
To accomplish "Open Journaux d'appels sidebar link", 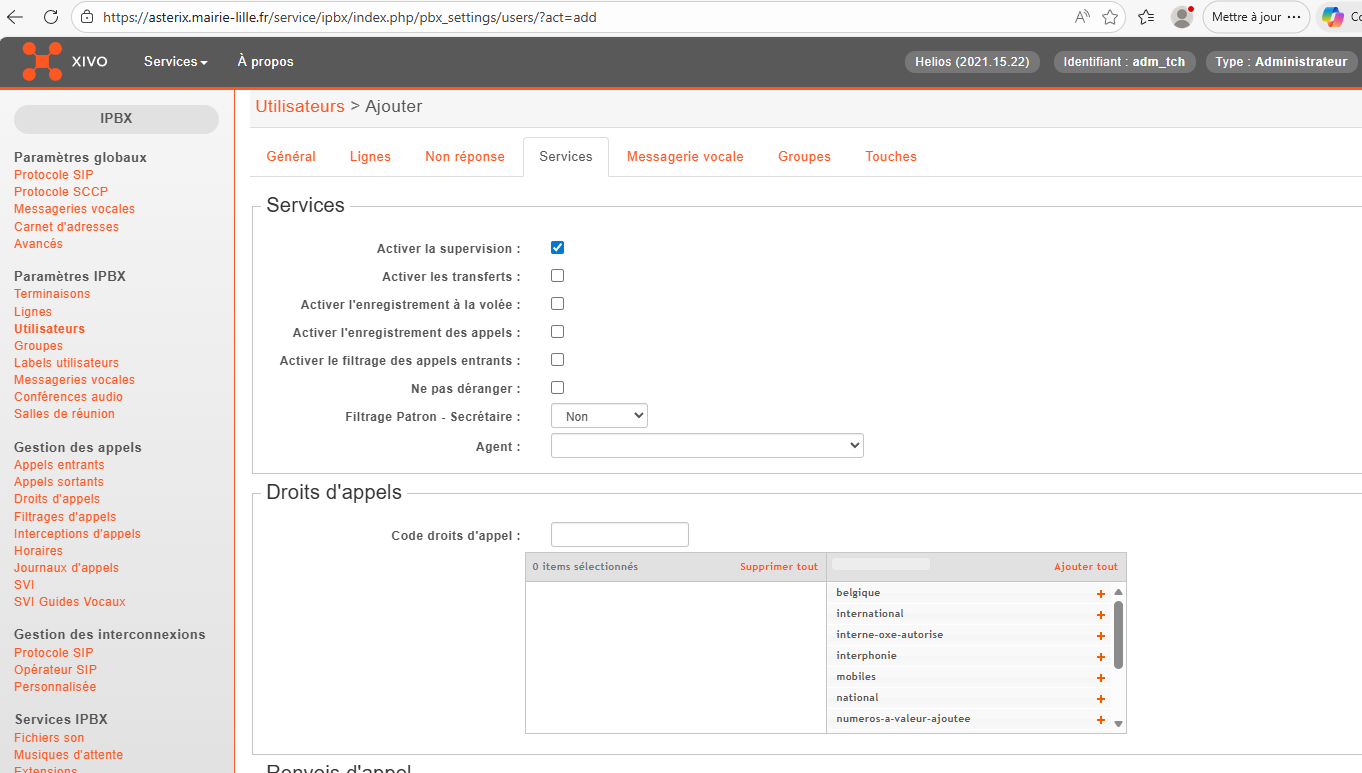I will tap(66, 568).
